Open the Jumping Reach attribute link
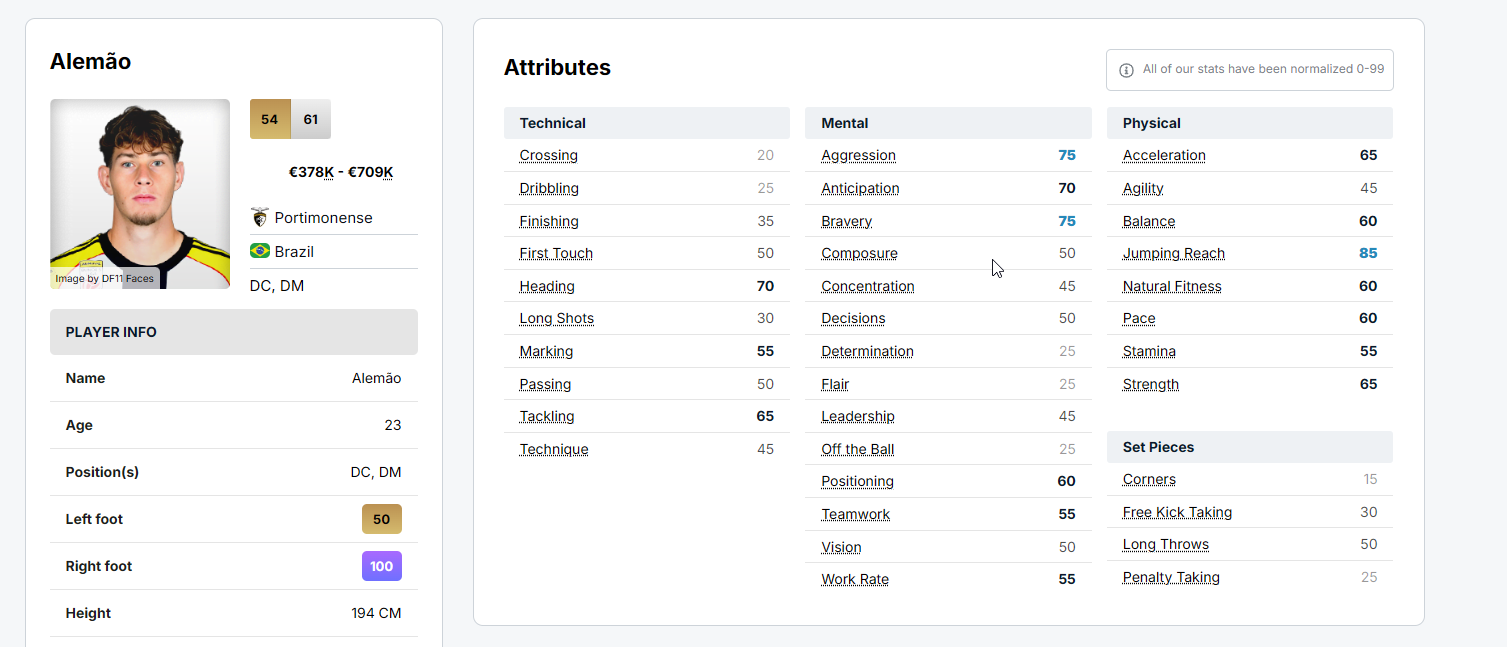This screenshot has height=647, width=1507. tap(1173, 253)
